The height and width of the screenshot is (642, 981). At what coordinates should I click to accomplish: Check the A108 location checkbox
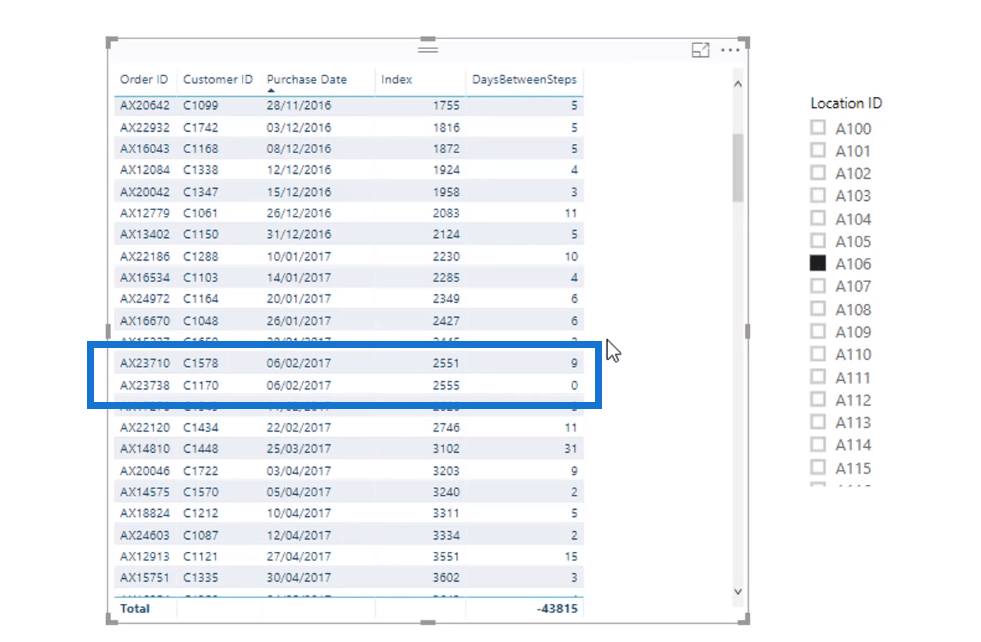818,309
